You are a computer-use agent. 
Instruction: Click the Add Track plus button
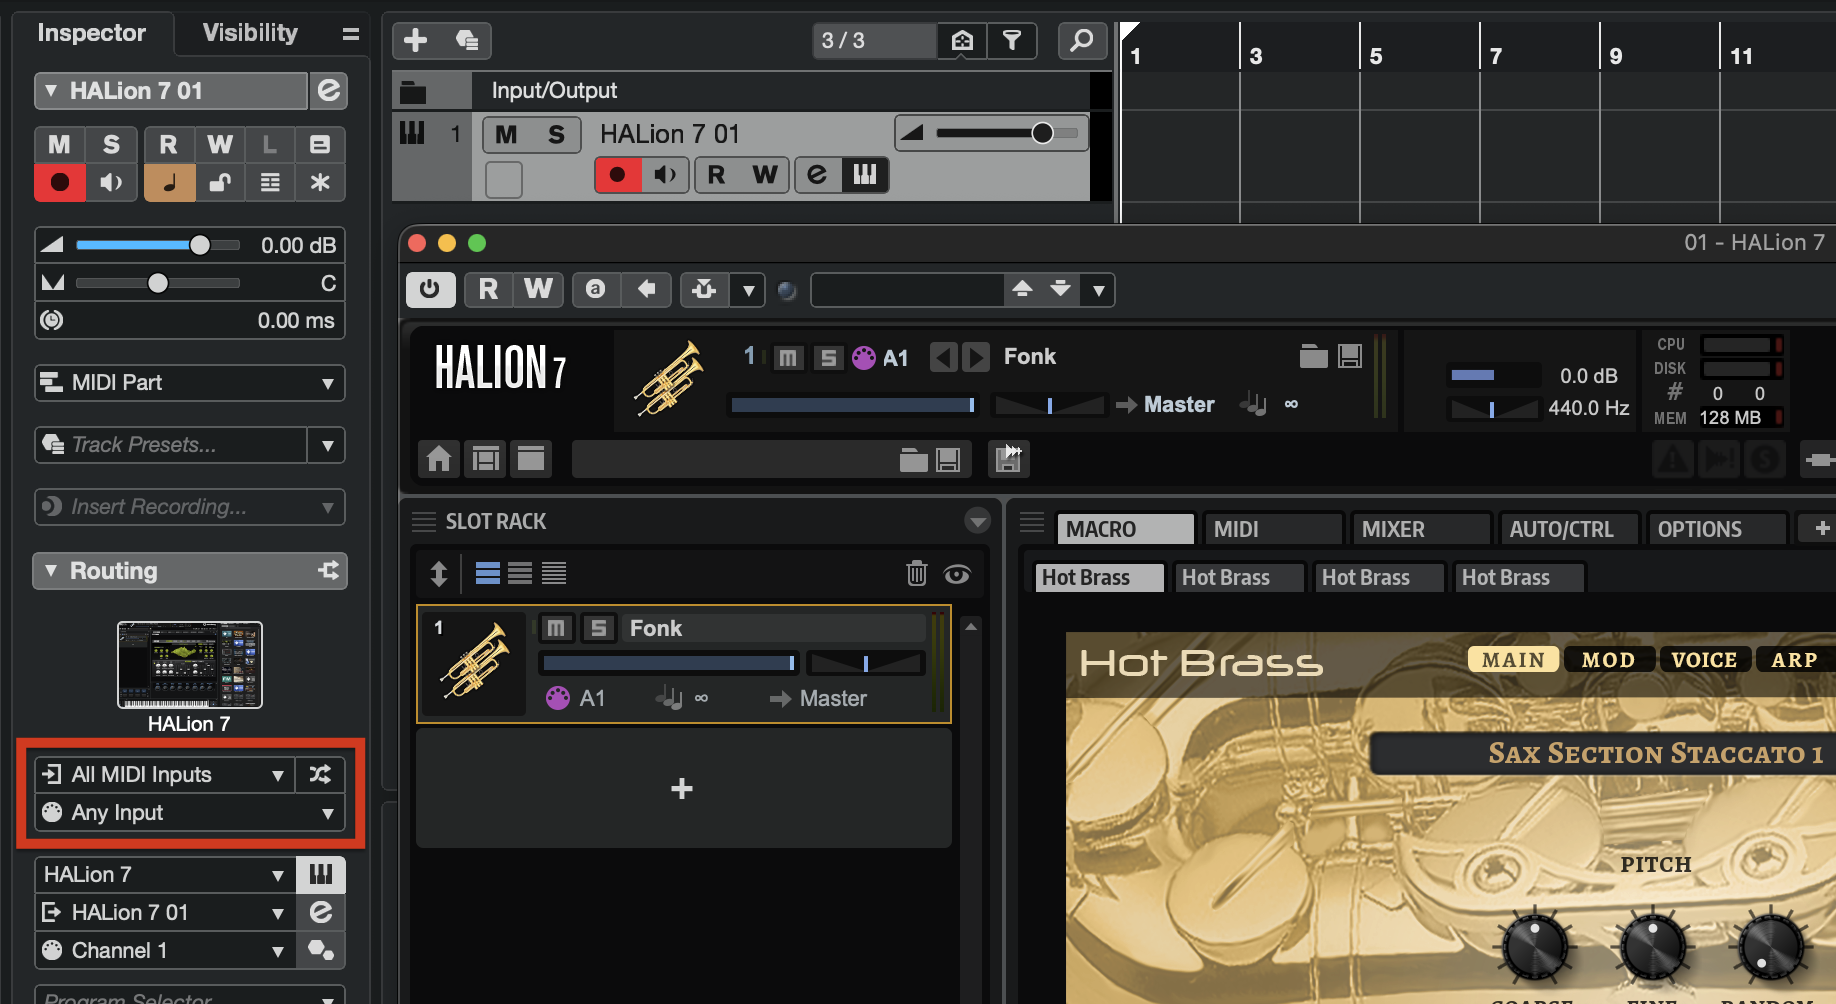pos(416,40)
